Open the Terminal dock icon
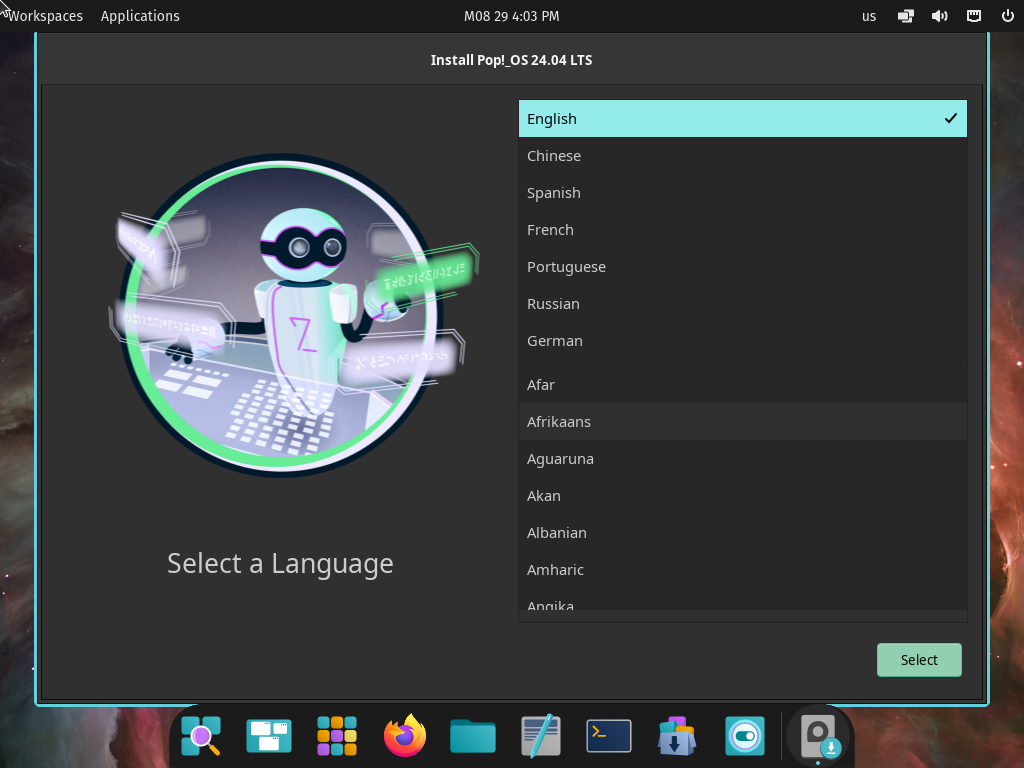The image size is (1024, 768). [x=609, y=735]
